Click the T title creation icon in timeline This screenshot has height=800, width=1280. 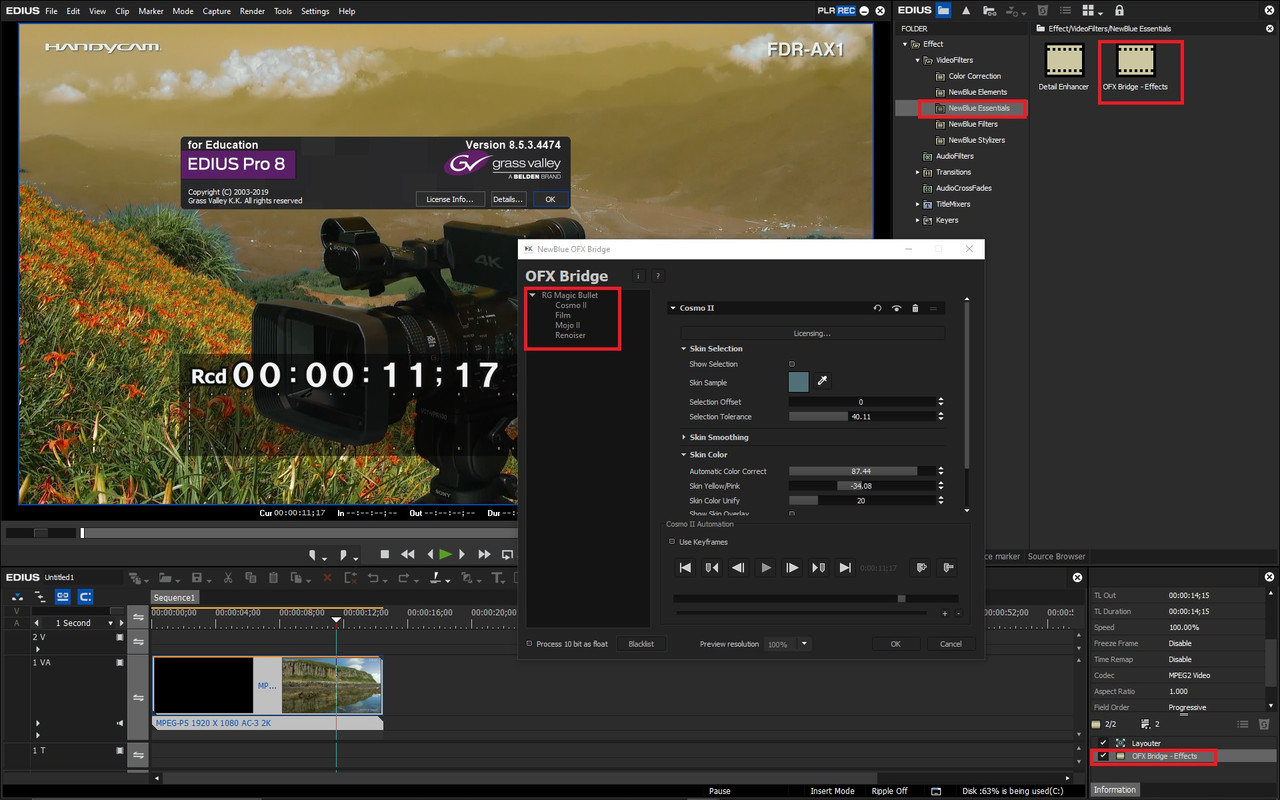497,578
